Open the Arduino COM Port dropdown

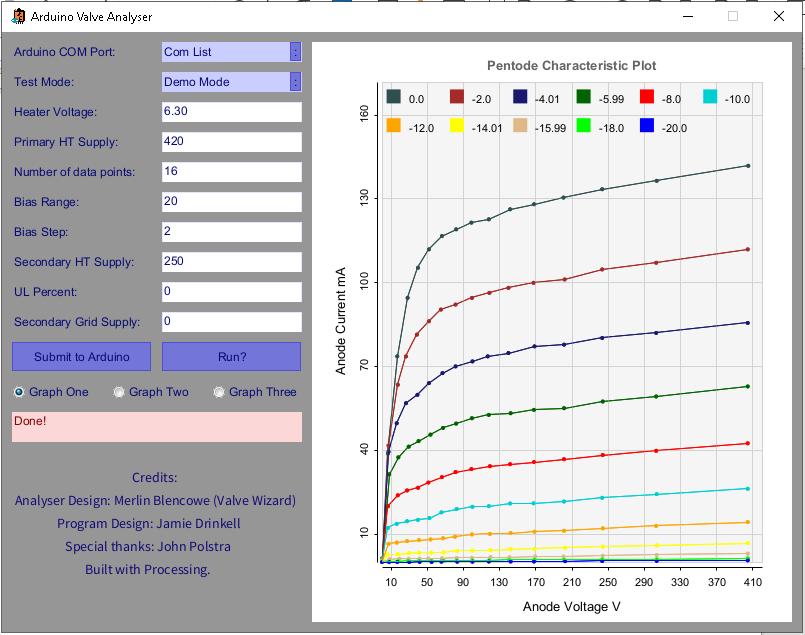295,52
